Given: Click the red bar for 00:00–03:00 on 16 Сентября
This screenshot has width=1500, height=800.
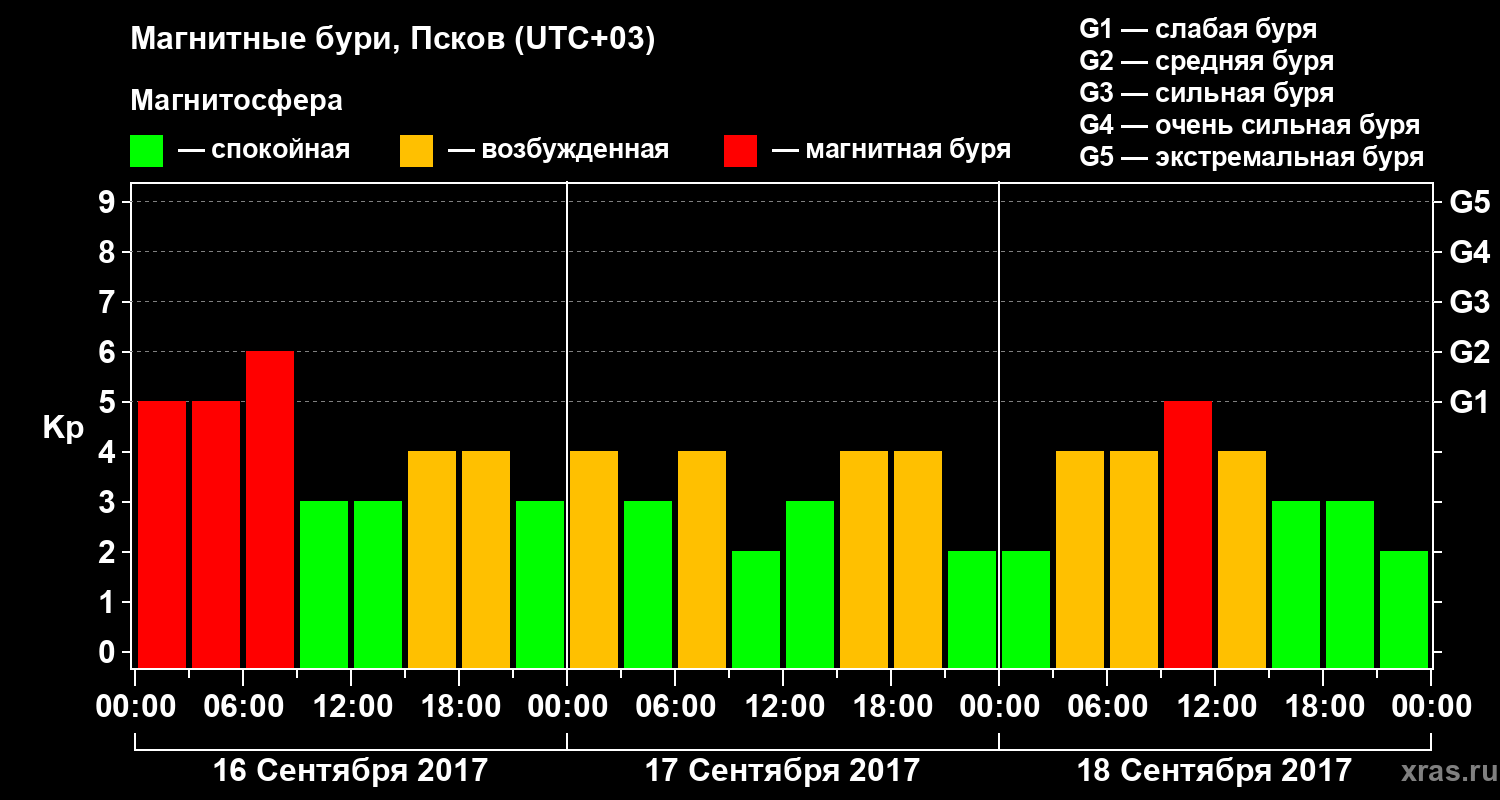Looking at the screenshot, I should tap(162, 535).
